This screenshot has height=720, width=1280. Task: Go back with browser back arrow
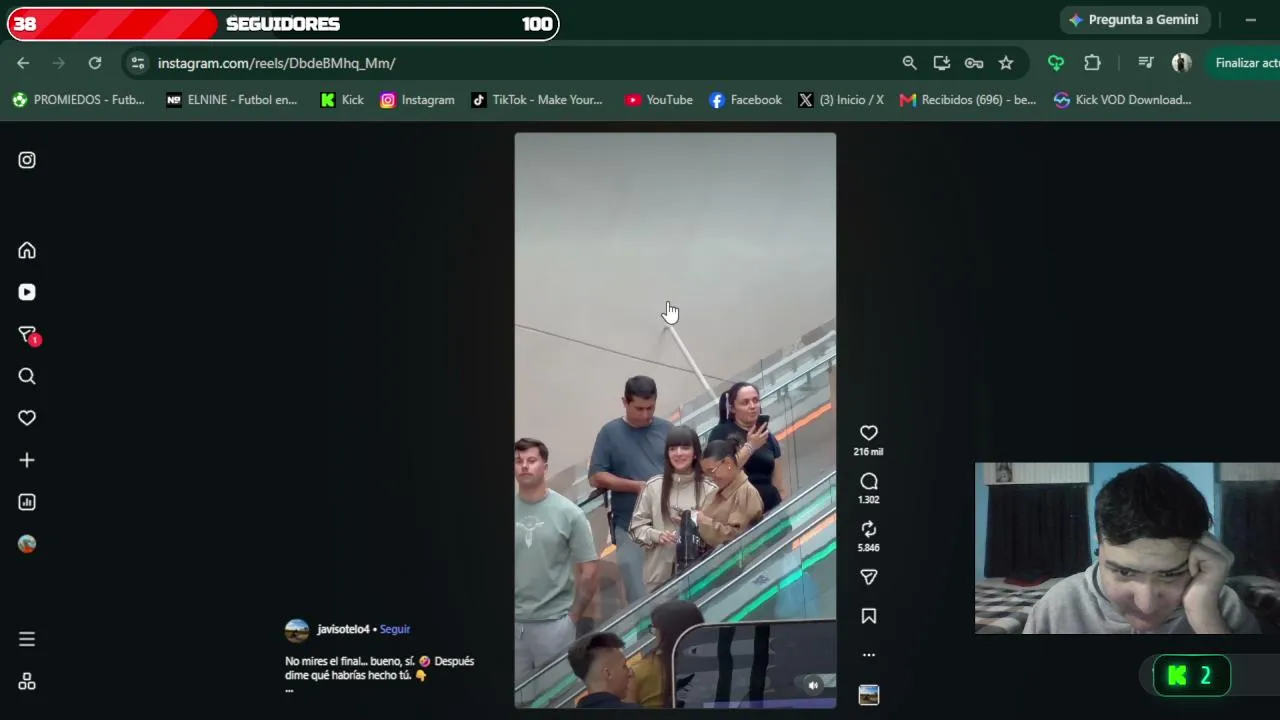tap(23, 63)
